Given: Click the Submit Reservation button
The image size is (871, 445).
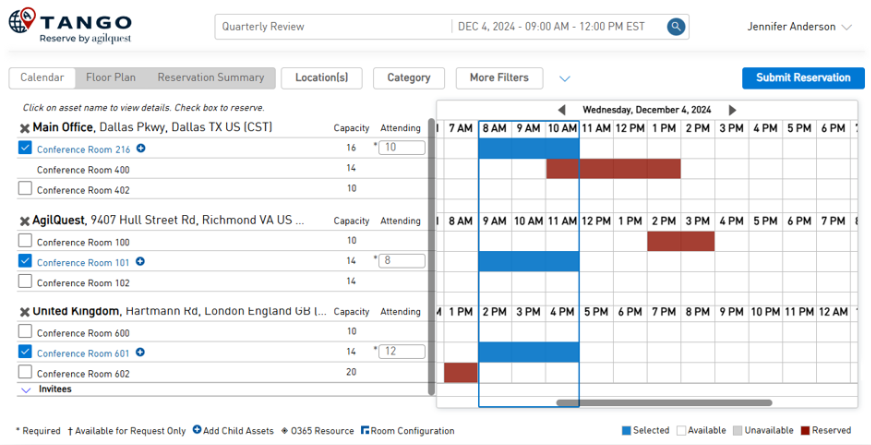Looking at the screenshot, I should [x=803, y=77].
